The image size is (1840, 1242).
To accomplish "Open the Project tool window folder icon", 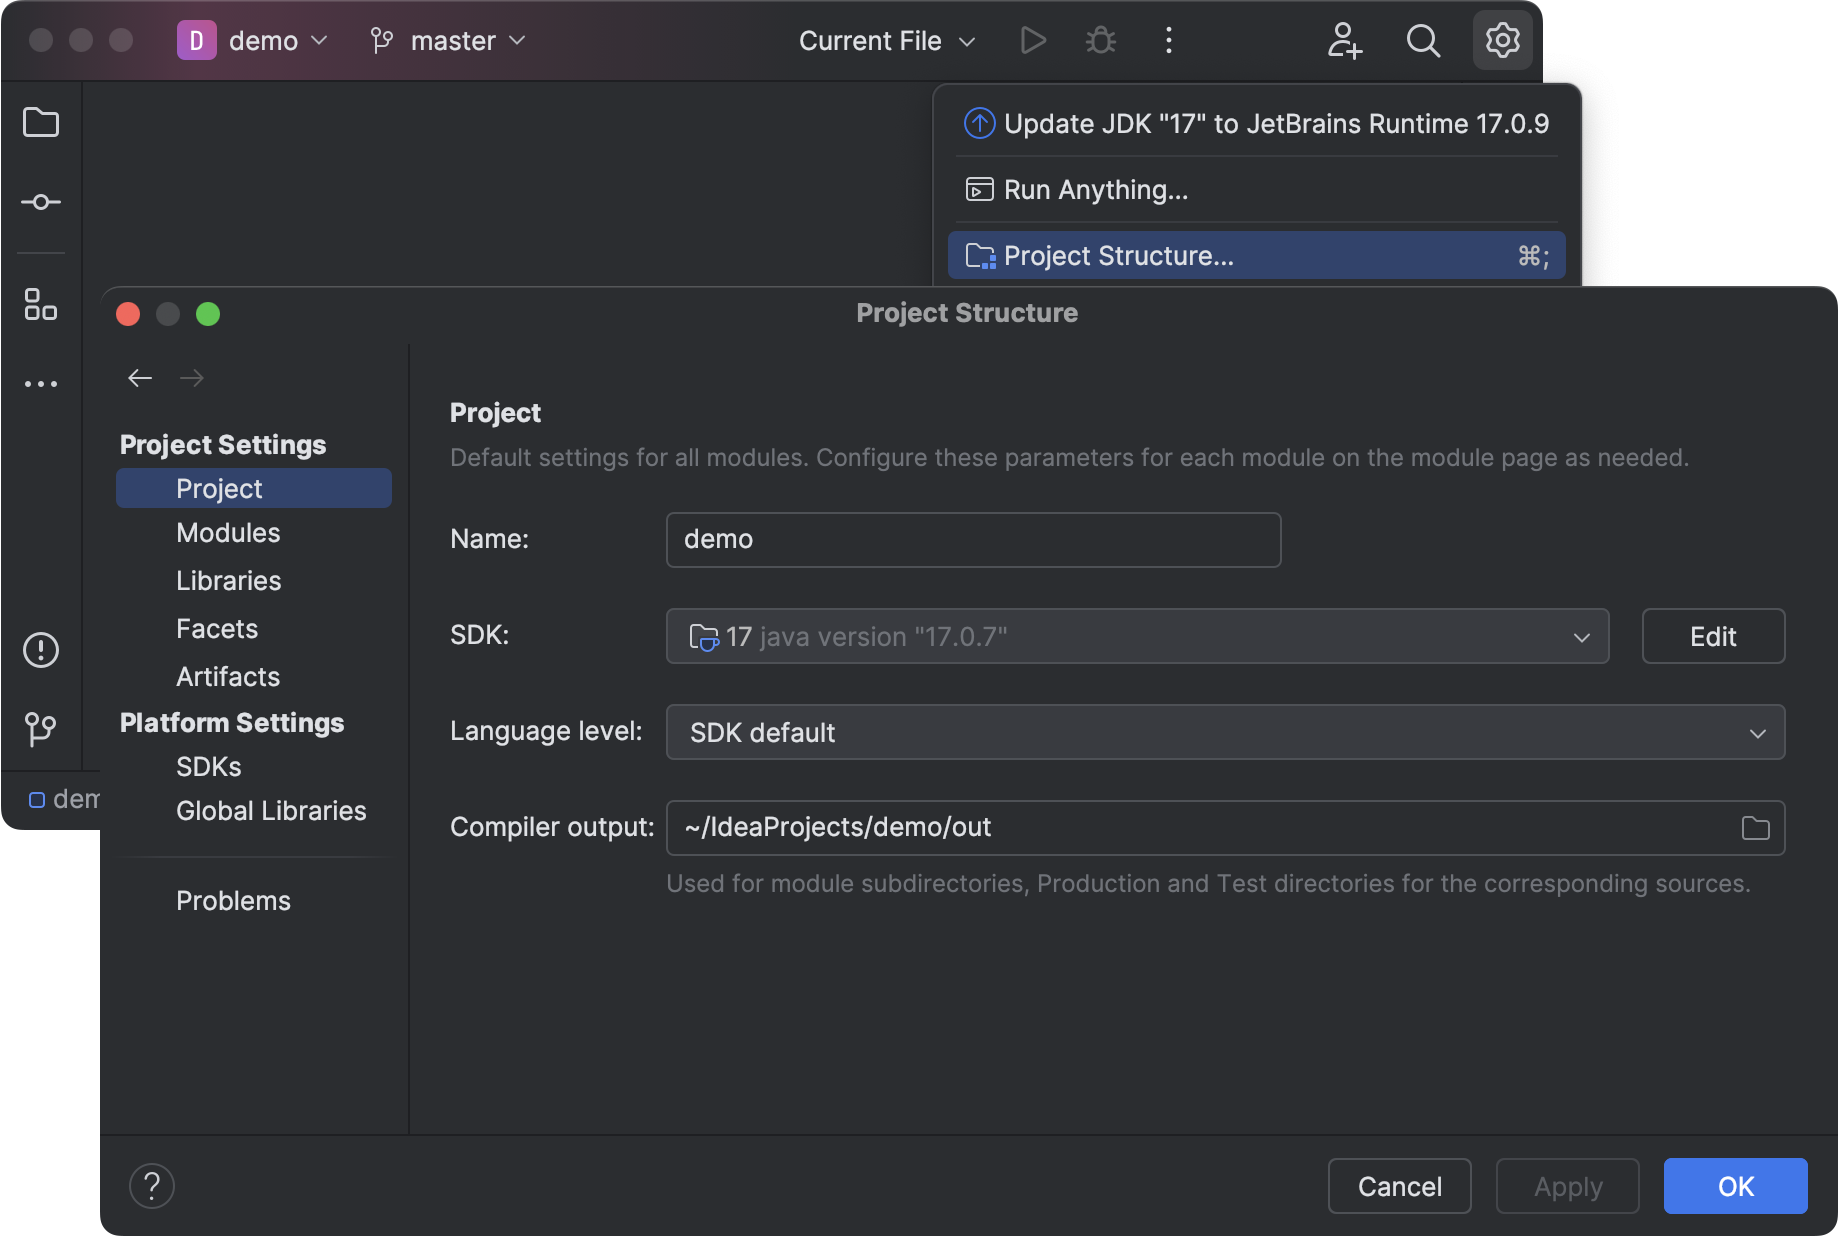I will click(40, 122).
